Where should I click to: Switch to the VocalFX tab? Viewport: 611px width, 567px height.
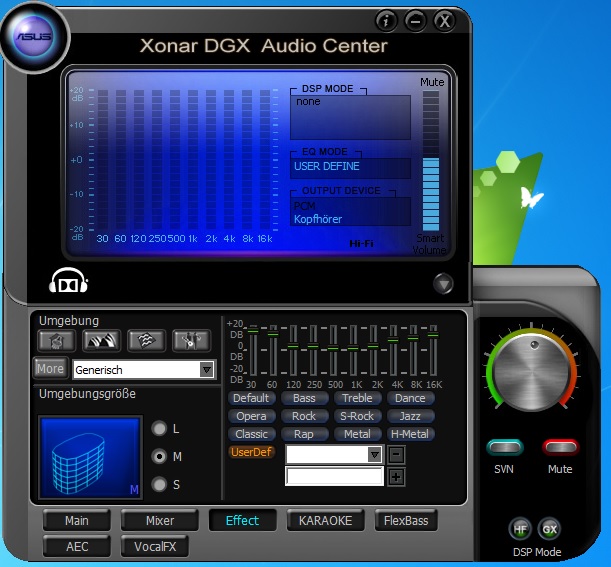[155, 546]
